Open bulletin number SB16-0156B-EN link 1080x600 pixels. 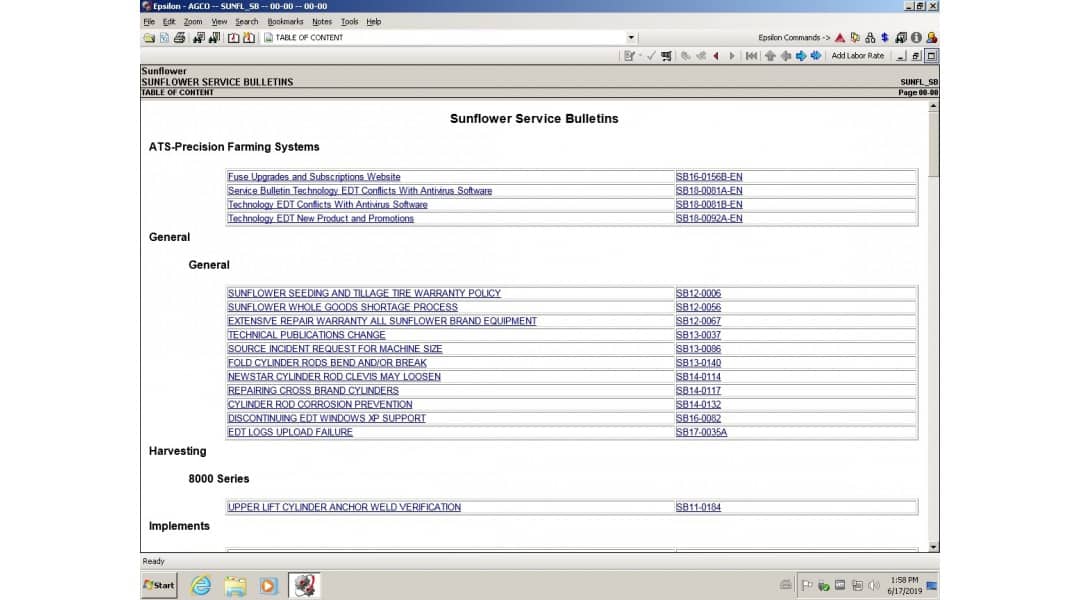[x=709, y=177]
